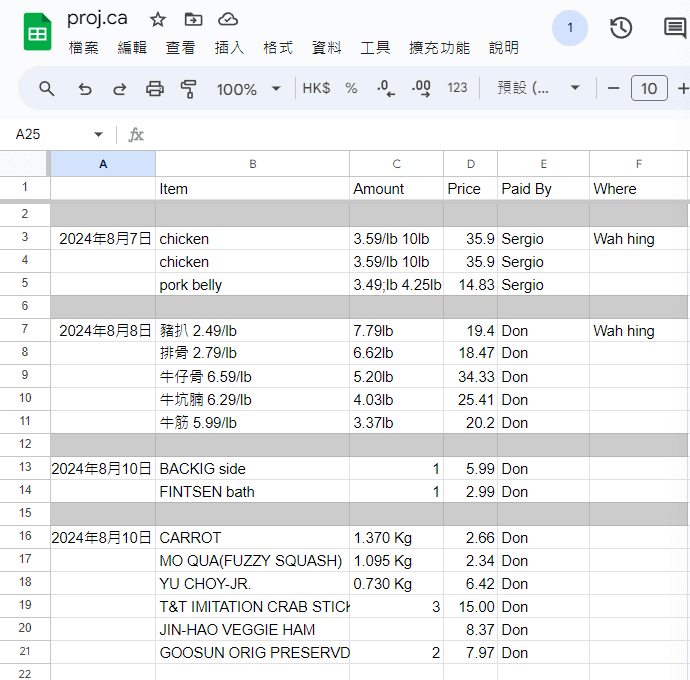The height and width of the screenshot is (680, 690).
Task: Expand the name box A25 dropdown arrow
Action: pos(98,135)
